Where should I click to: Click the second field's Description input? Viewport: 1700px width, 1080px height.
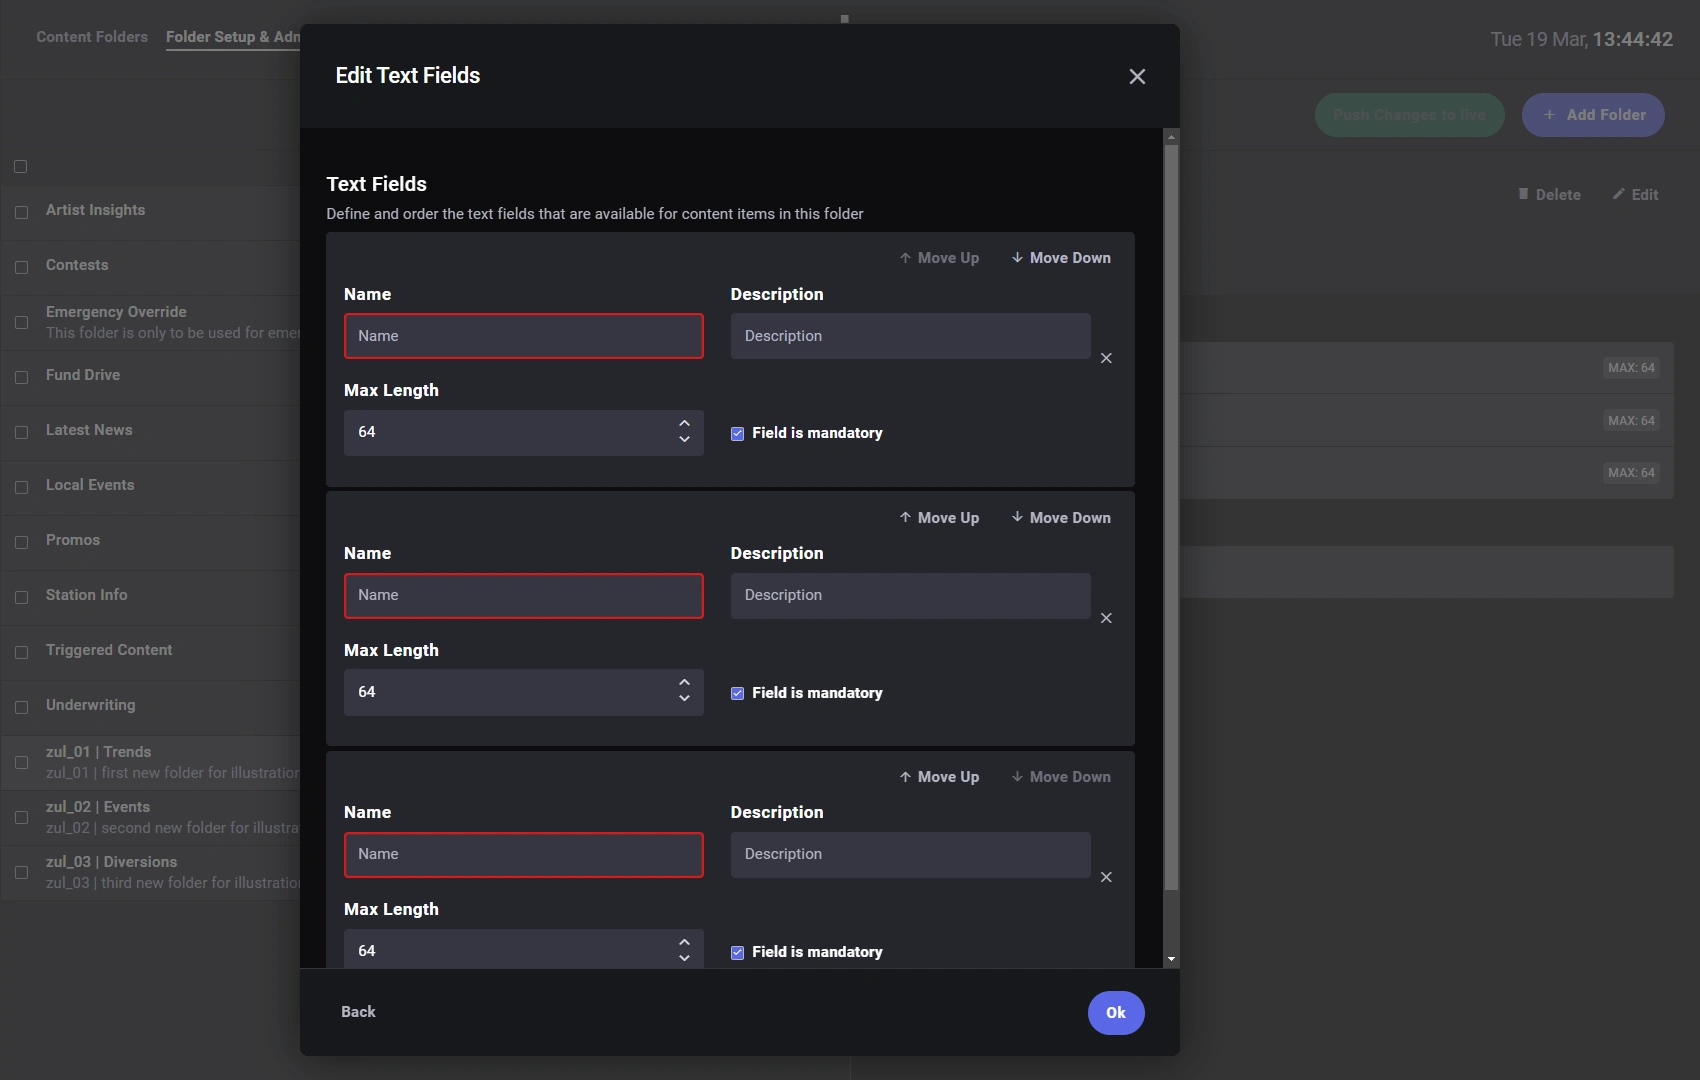(x=910, y=595)
